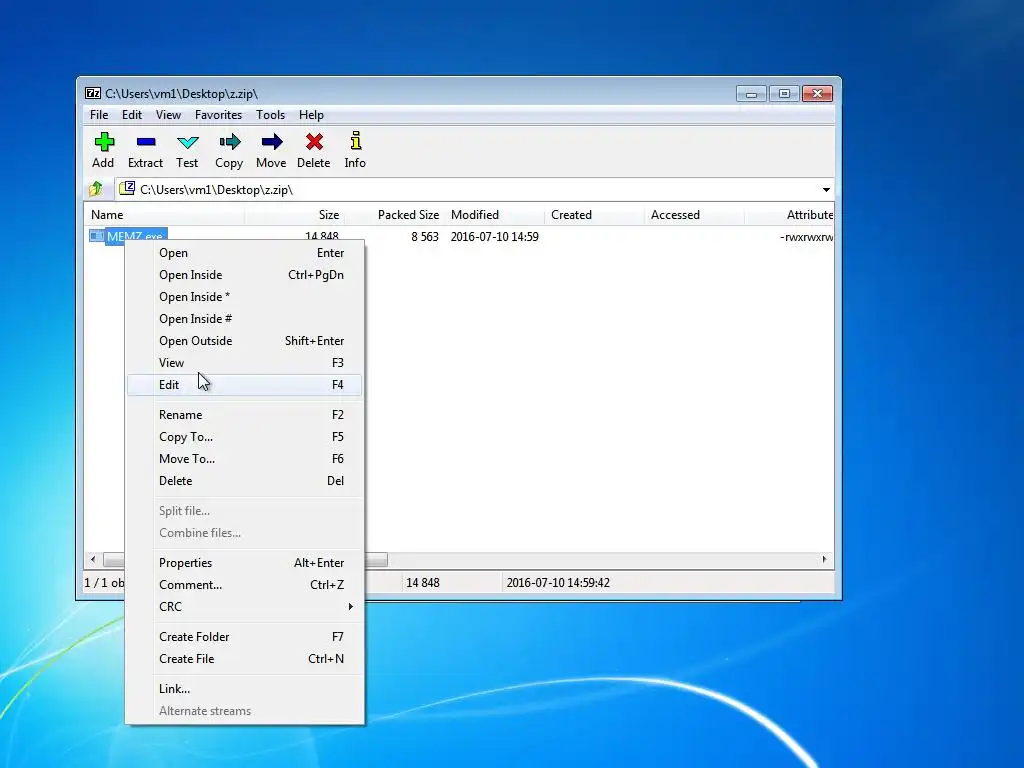Click the Add toolbar icon
The width and height of the screenshot is (1024, 768).
[x=104, y=142]
